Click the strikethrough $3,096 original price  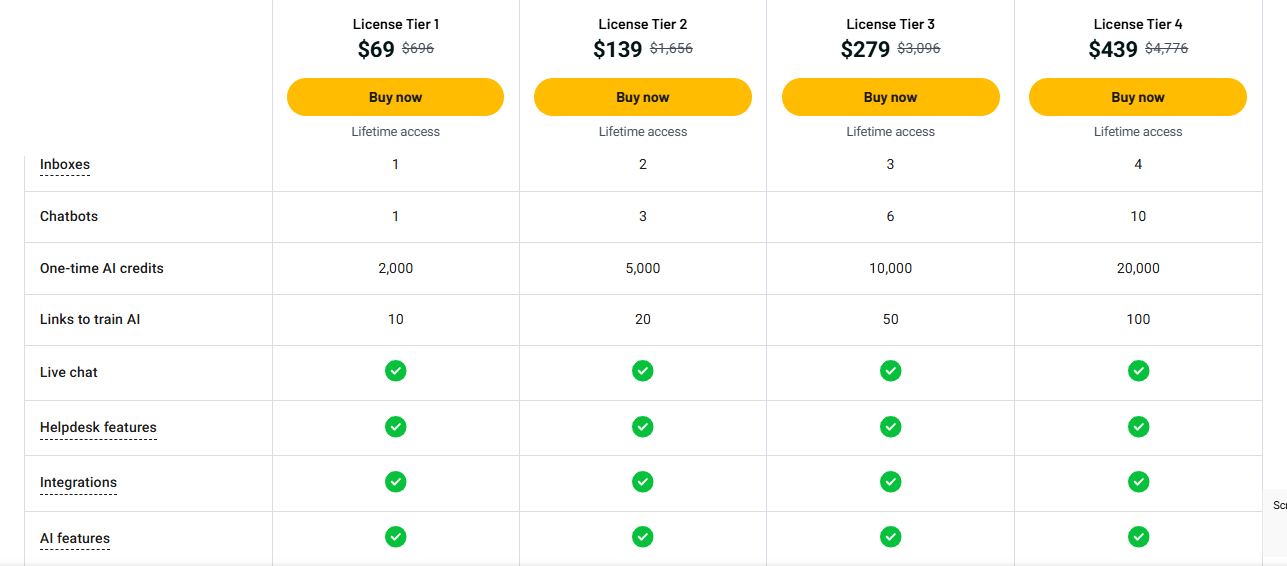pos(918,48)
